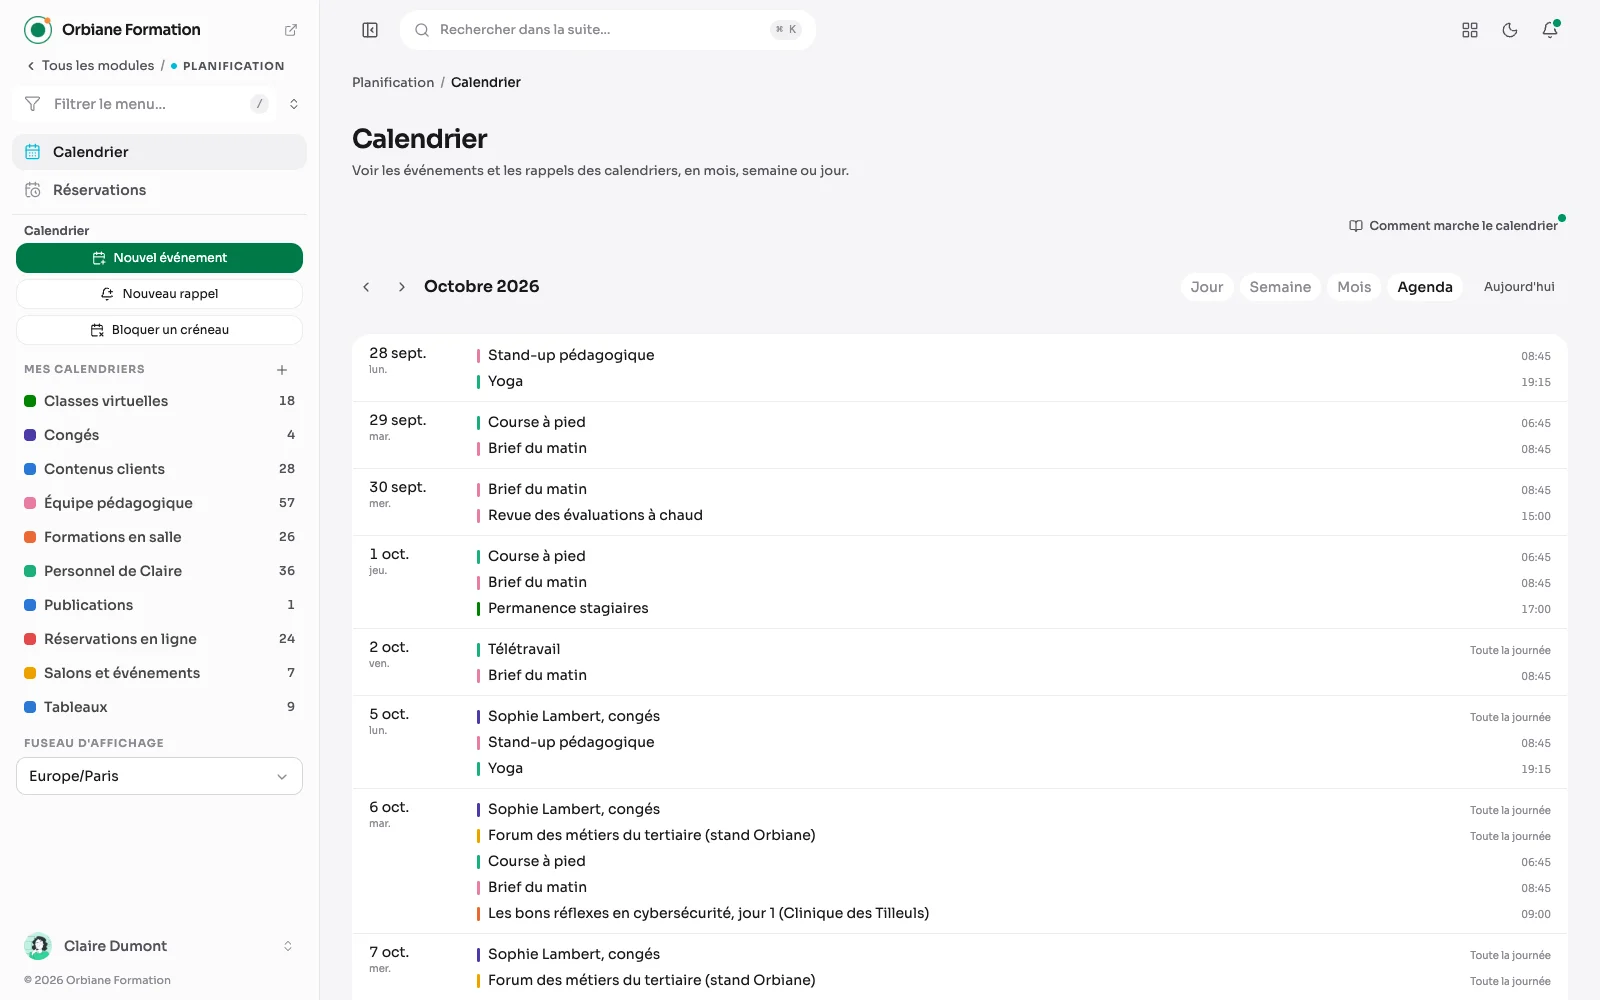Image resolution: width=1600 pixels, height=1000 pixels.
Task: Open notifications bell icon
Action: coord(1550,30)
